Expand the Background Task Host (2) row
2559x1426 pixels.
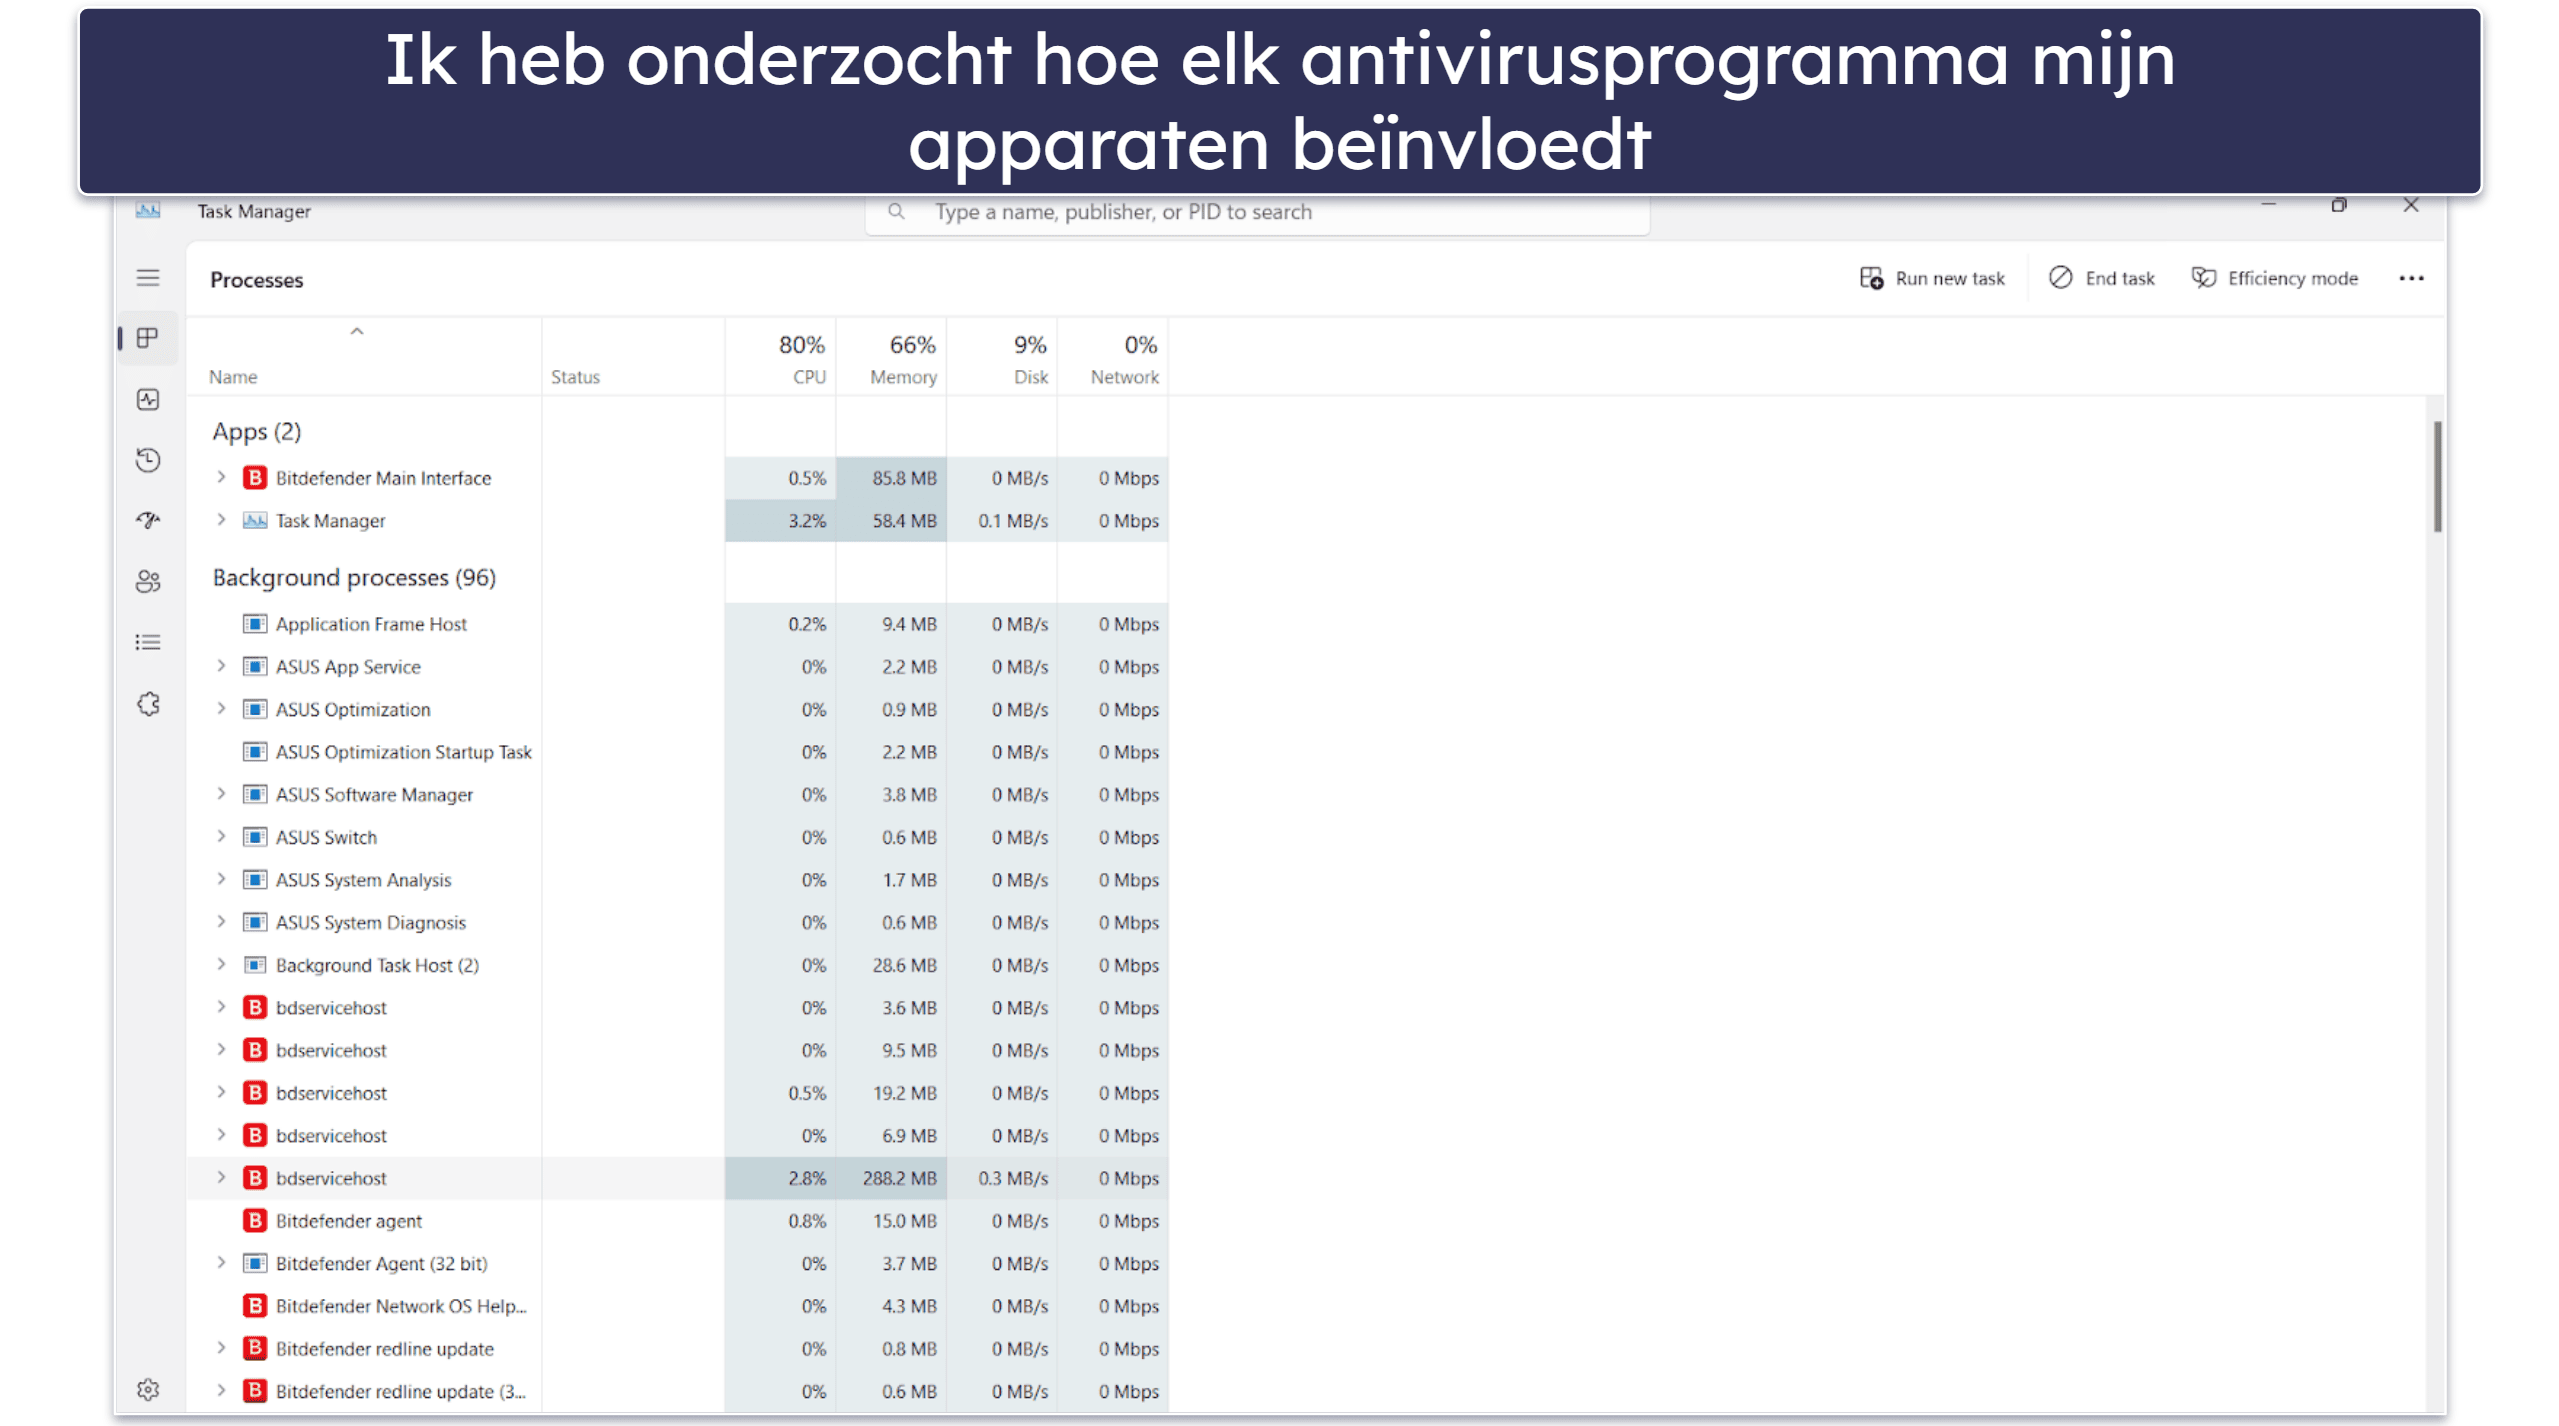click(221, 965)
